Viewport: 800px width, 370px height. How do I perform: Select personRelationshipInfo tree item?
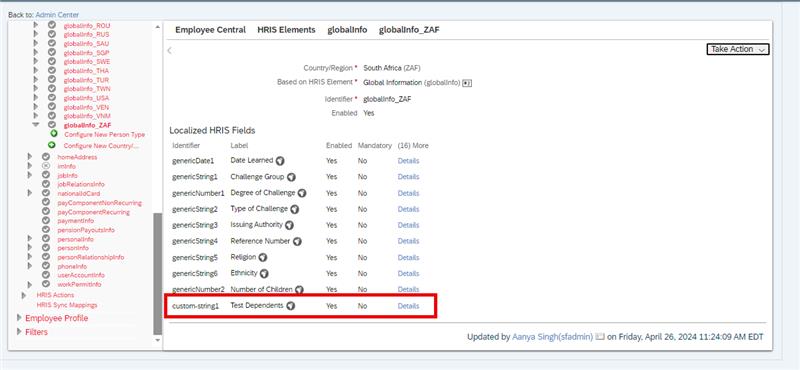click(90, 257)
